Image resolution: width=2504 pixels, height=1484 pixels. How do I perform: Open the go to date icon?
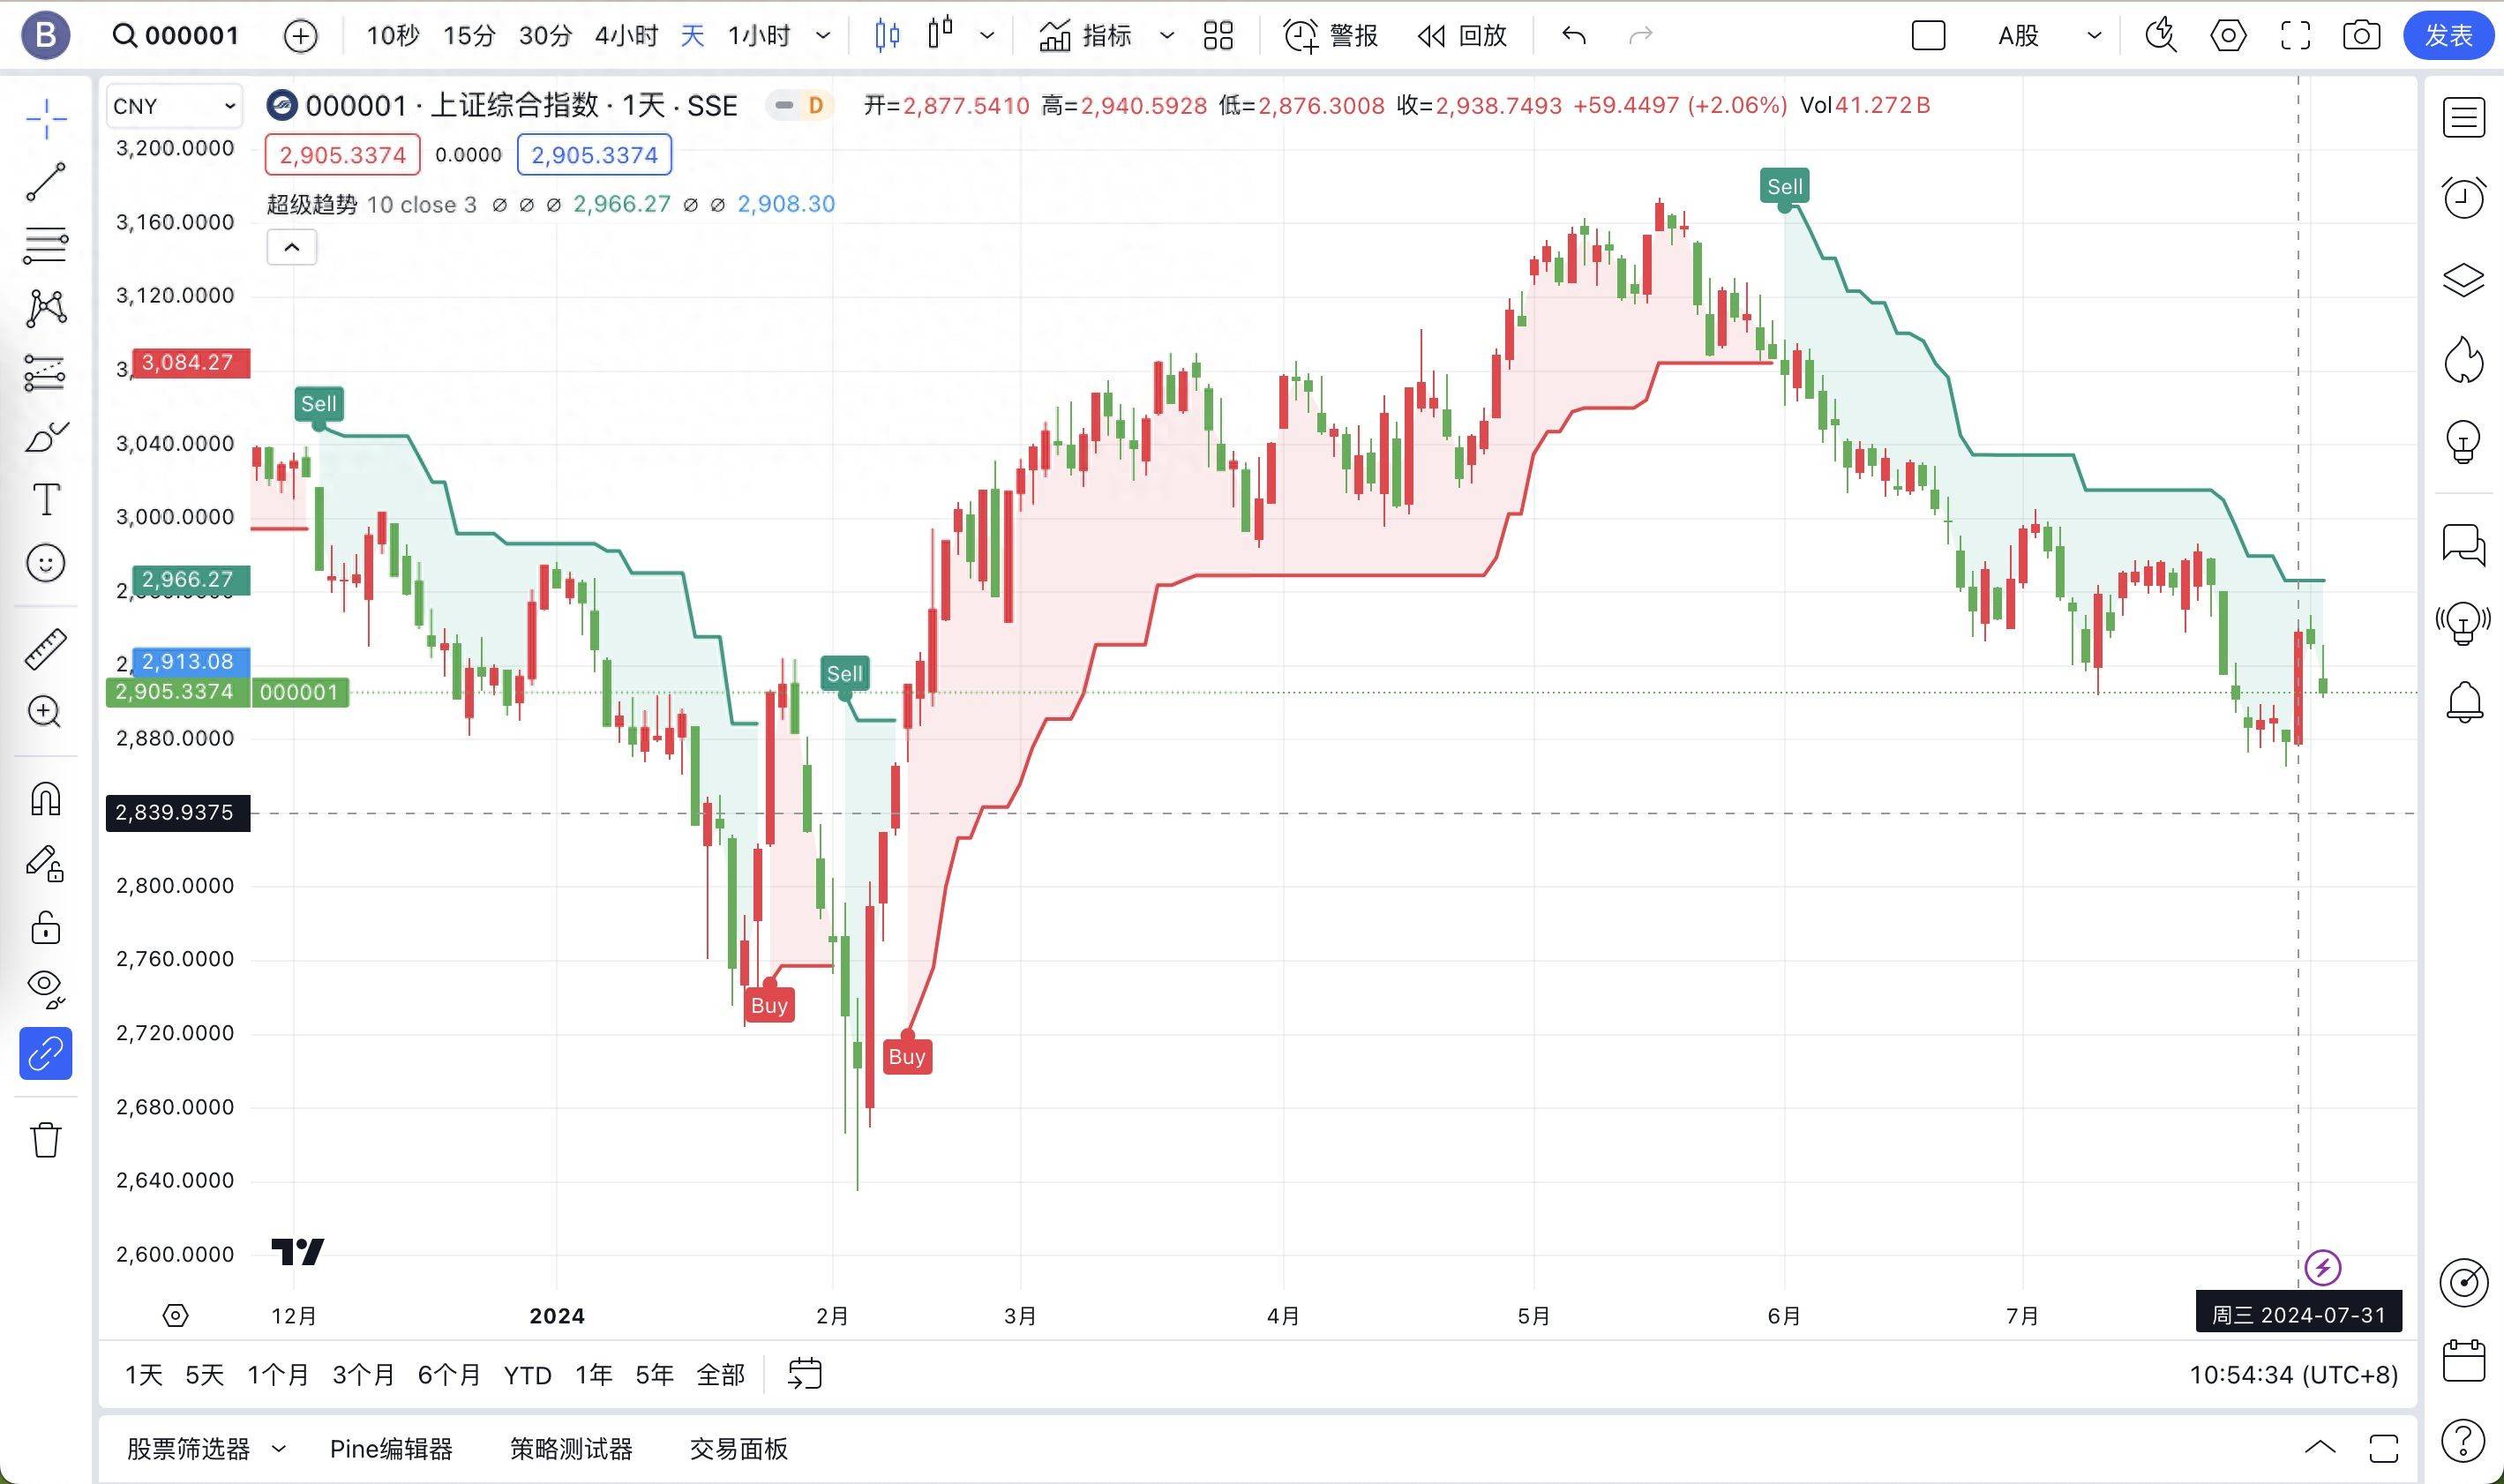tap(804, 1374)
